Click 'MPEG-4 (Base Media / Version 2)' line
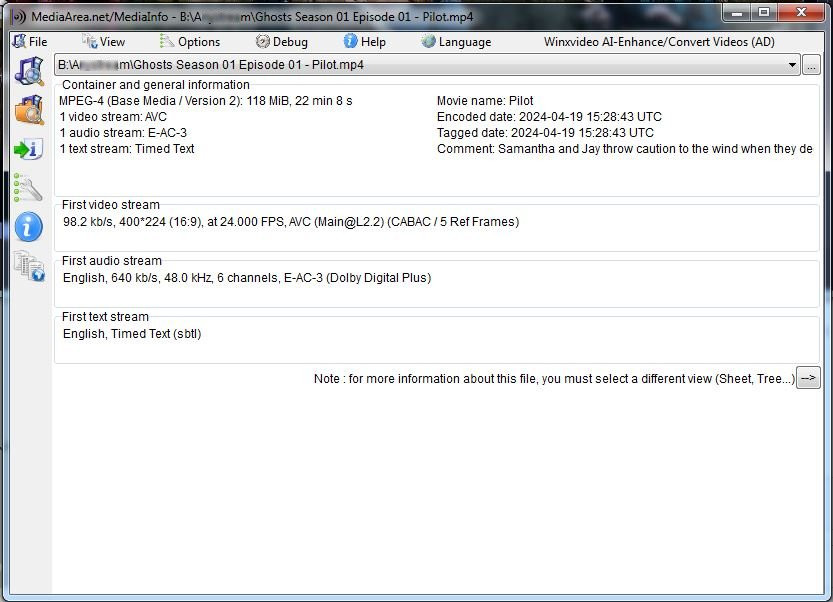Image resolution: width=833 pixels, height=602 pixels. point(206,101)
